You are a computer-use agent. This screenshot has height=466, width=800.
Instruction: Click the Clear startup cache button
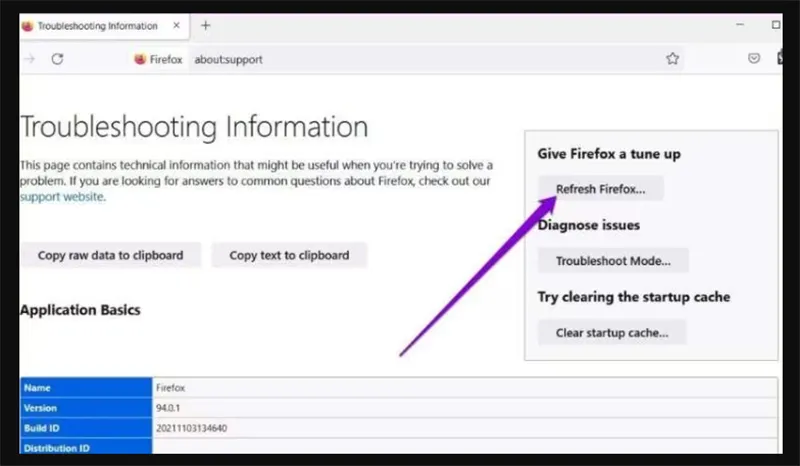tap(612, 333)
